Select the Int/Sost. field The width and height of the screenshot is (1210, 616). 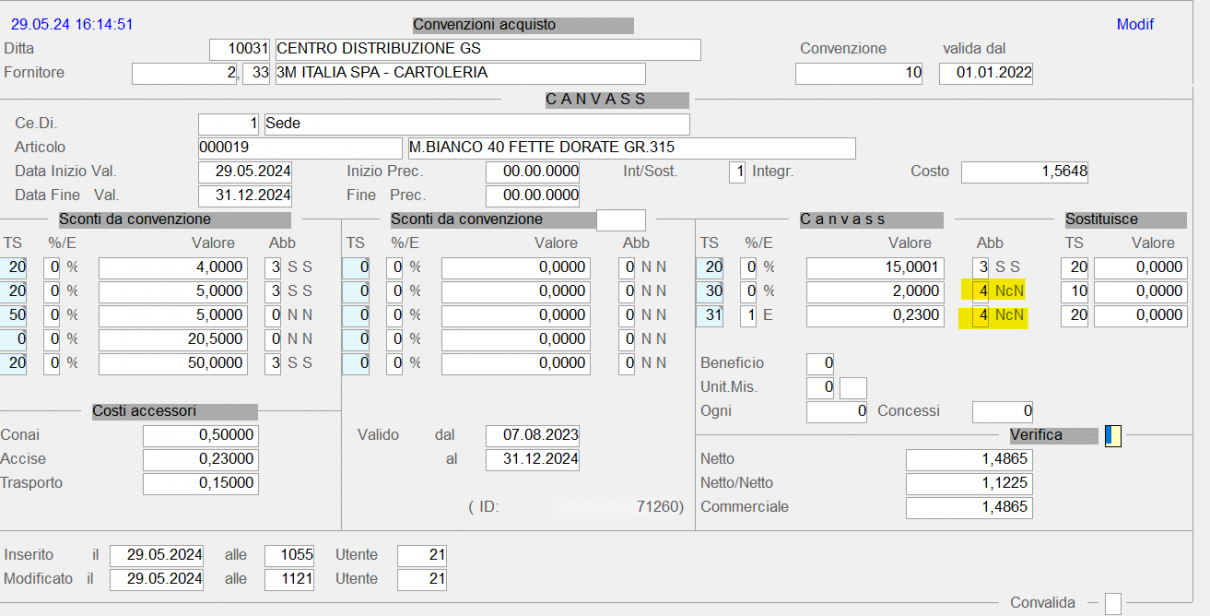tap(737, 172)
